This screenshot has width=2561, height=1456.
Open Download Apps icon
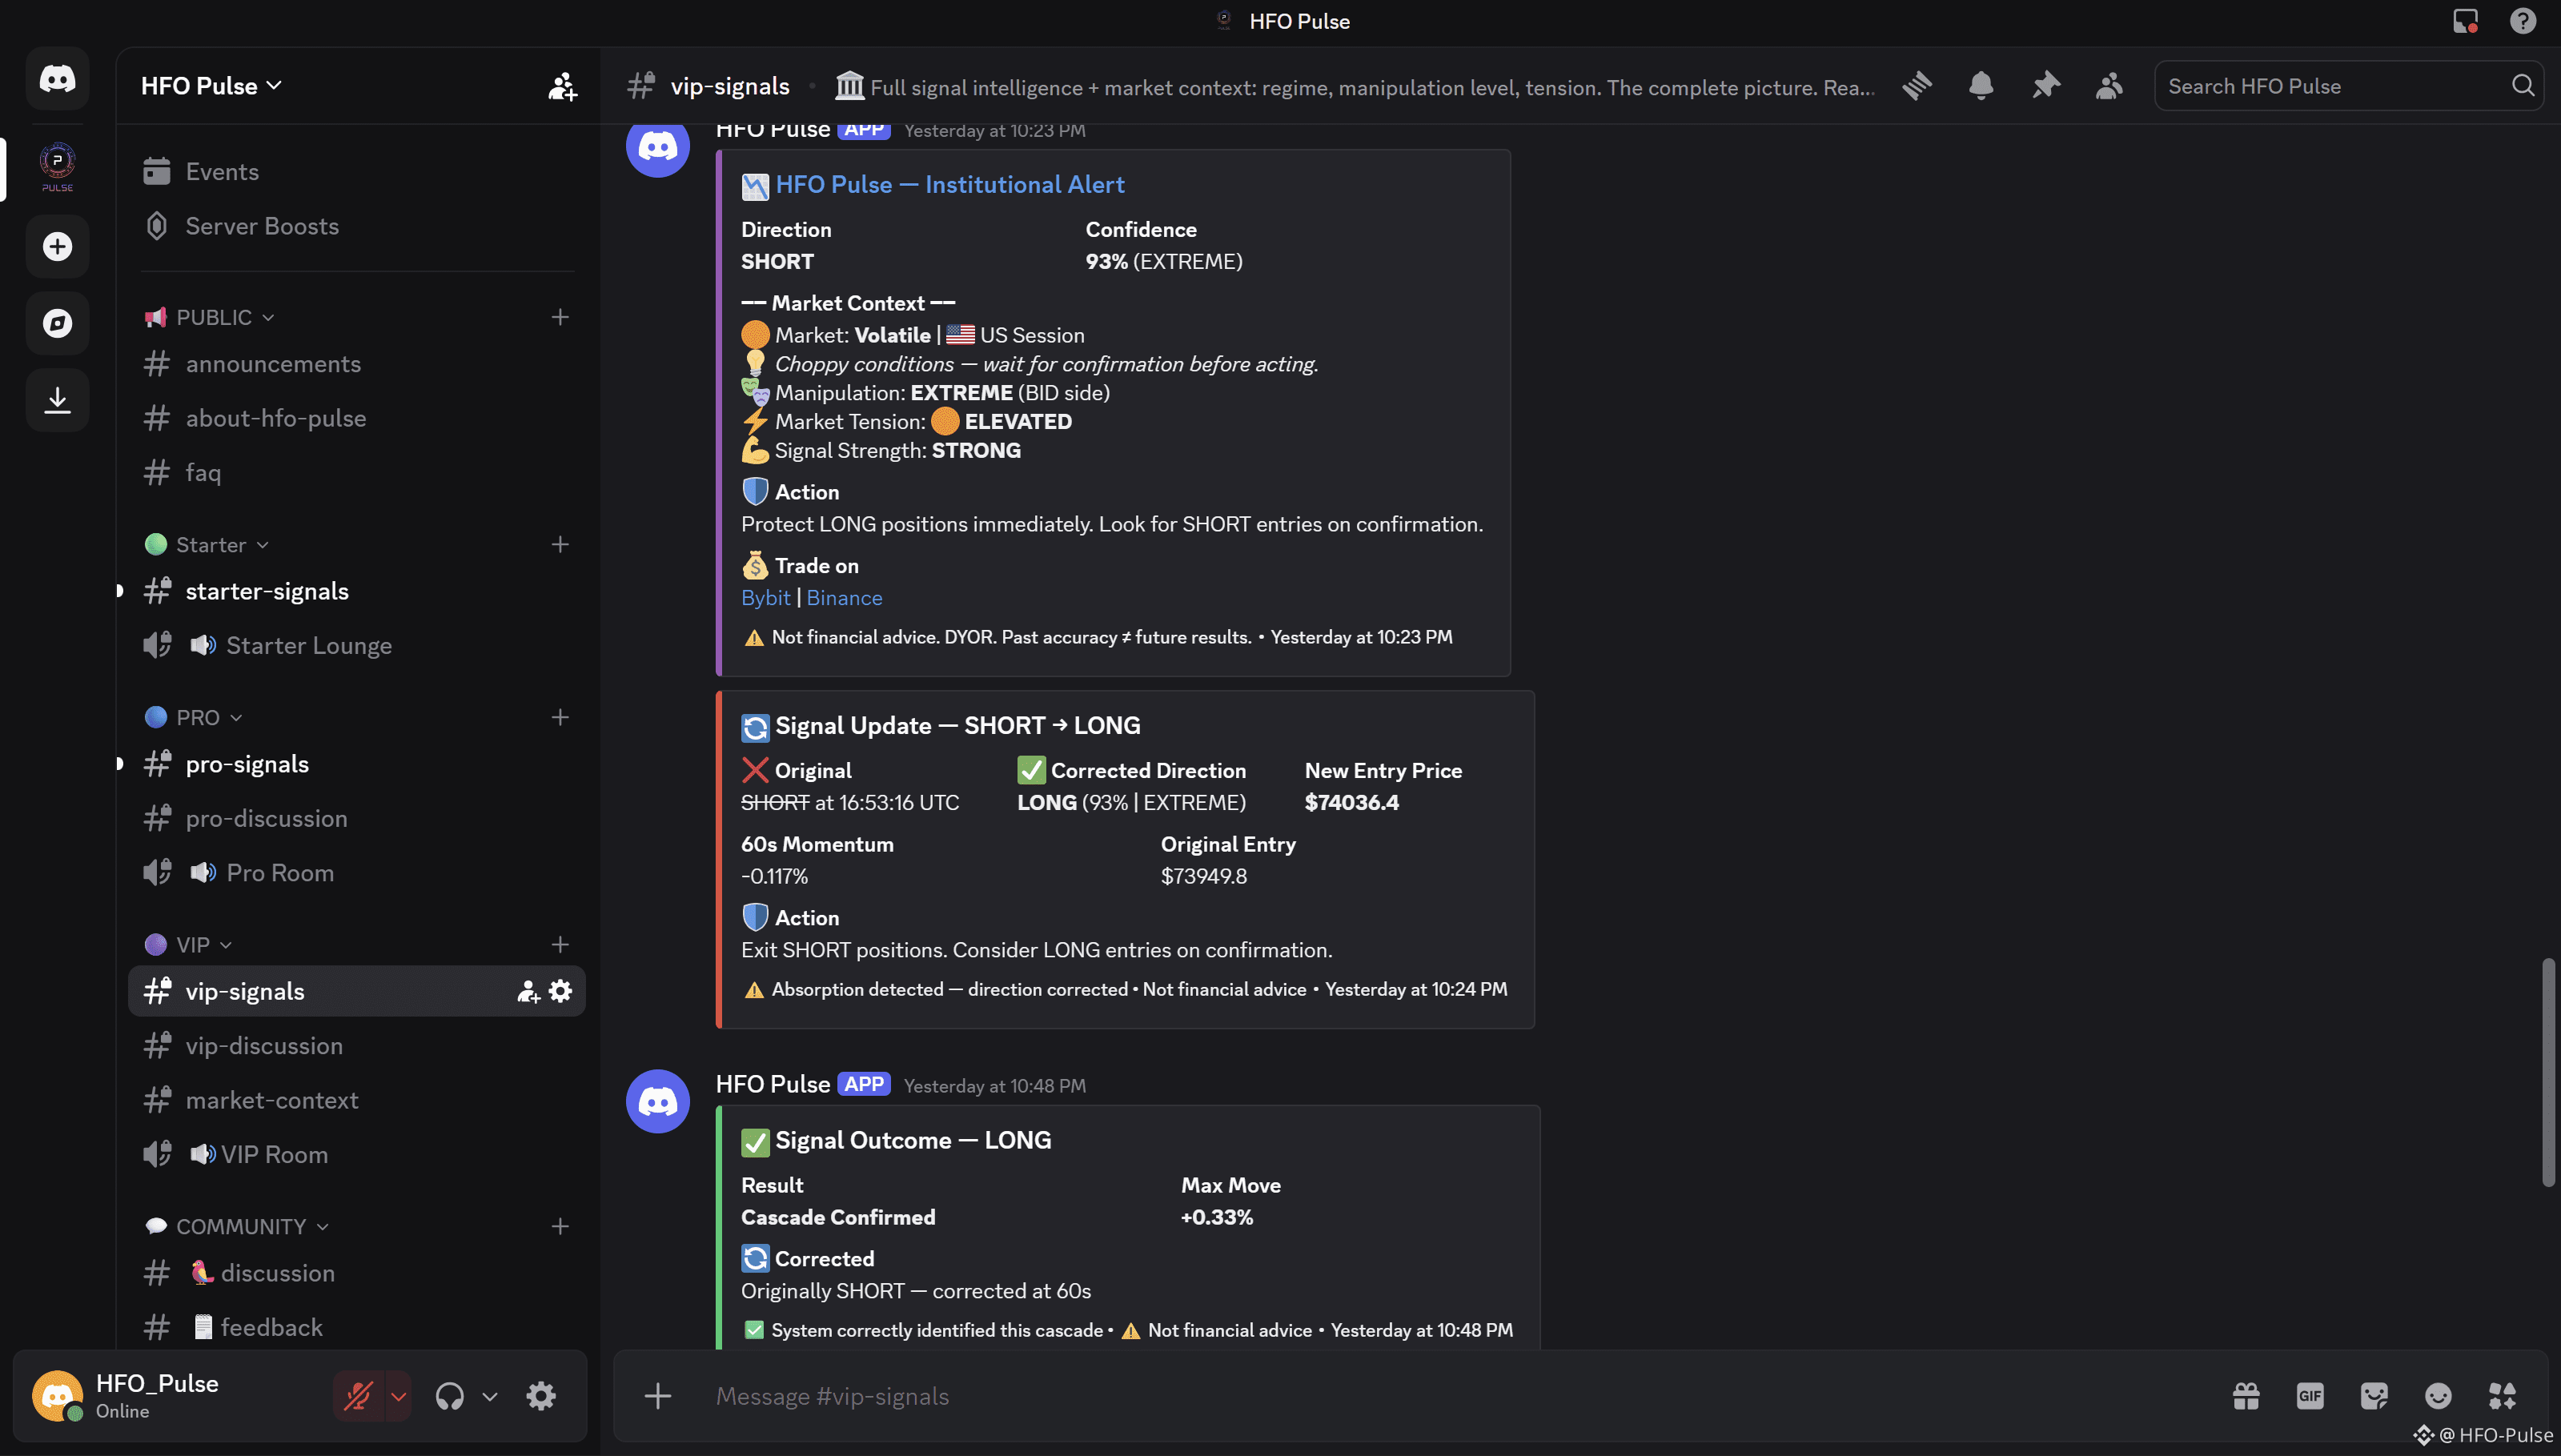click(x=57, y=400)
